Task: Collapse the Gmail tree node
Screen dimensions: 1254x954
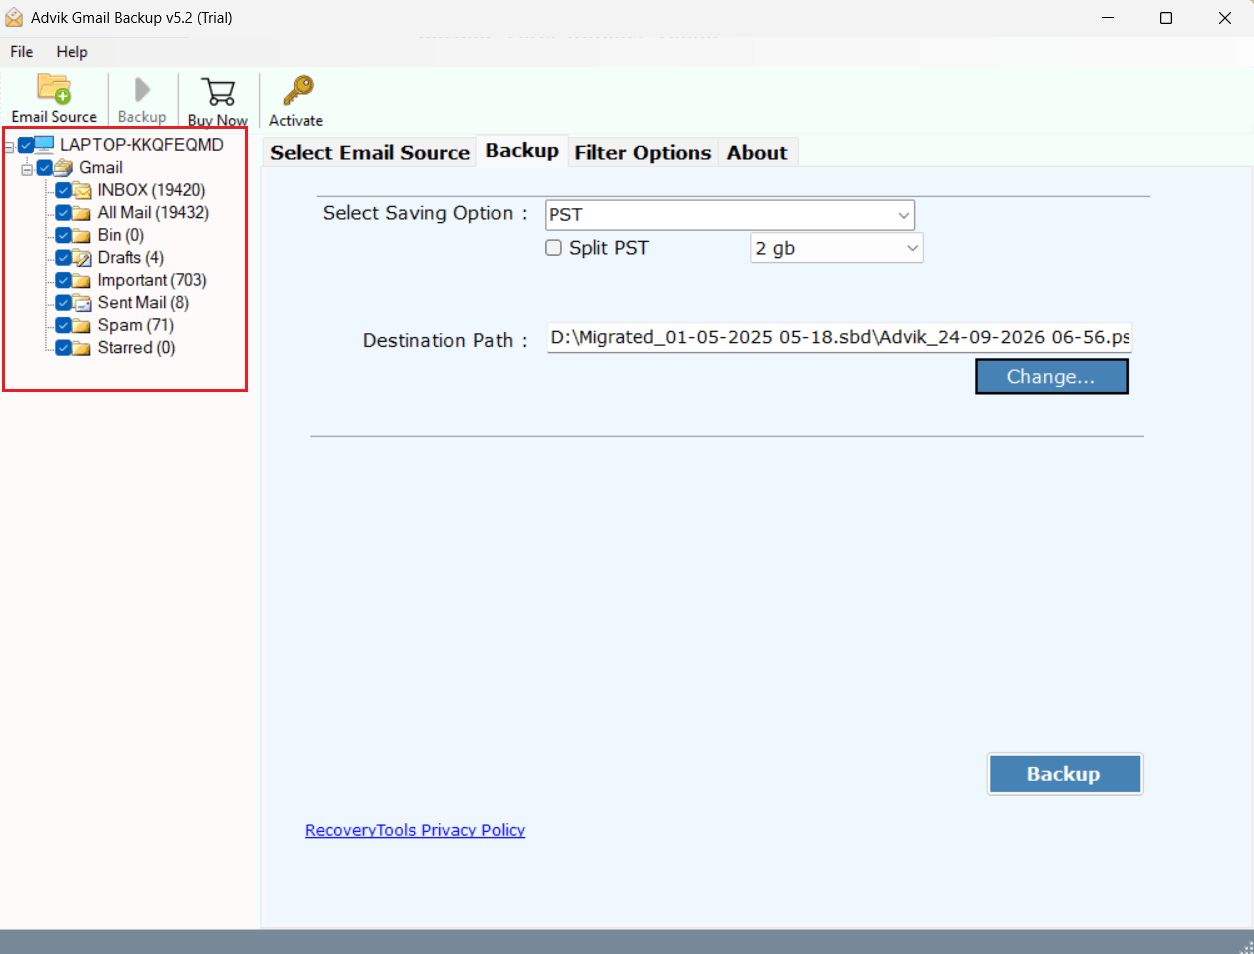Action: pos(27,169)
